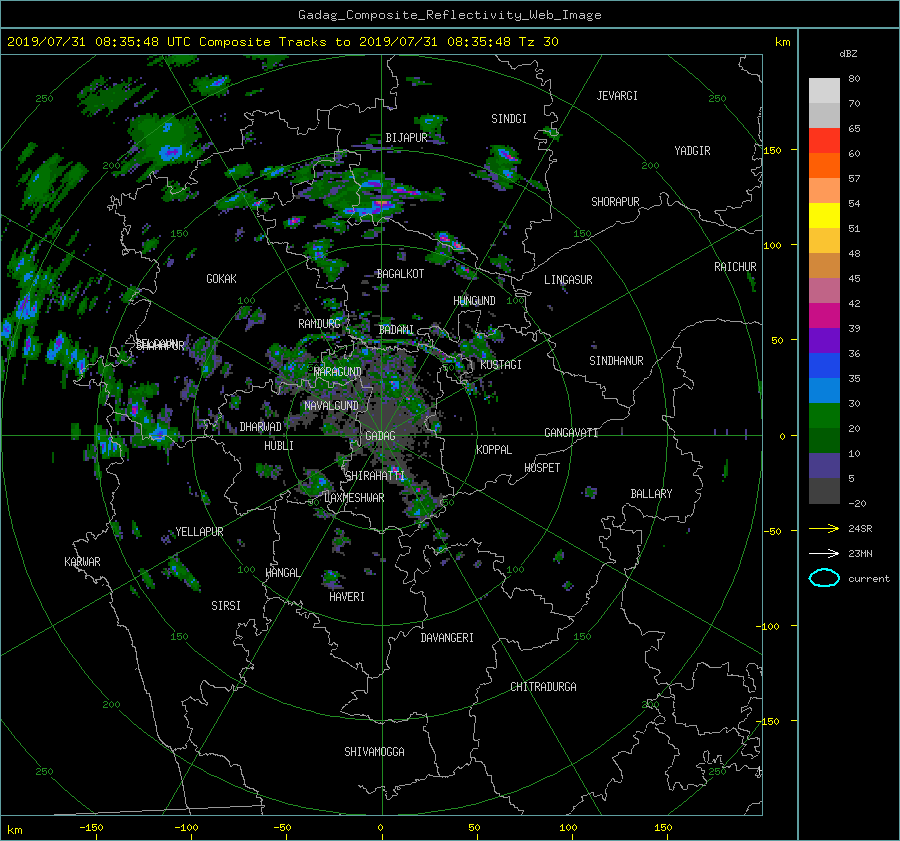This screenshot has height=841, width=900.
Task: Click the dBZ legend heading
Action: click(x=848, y=54)
